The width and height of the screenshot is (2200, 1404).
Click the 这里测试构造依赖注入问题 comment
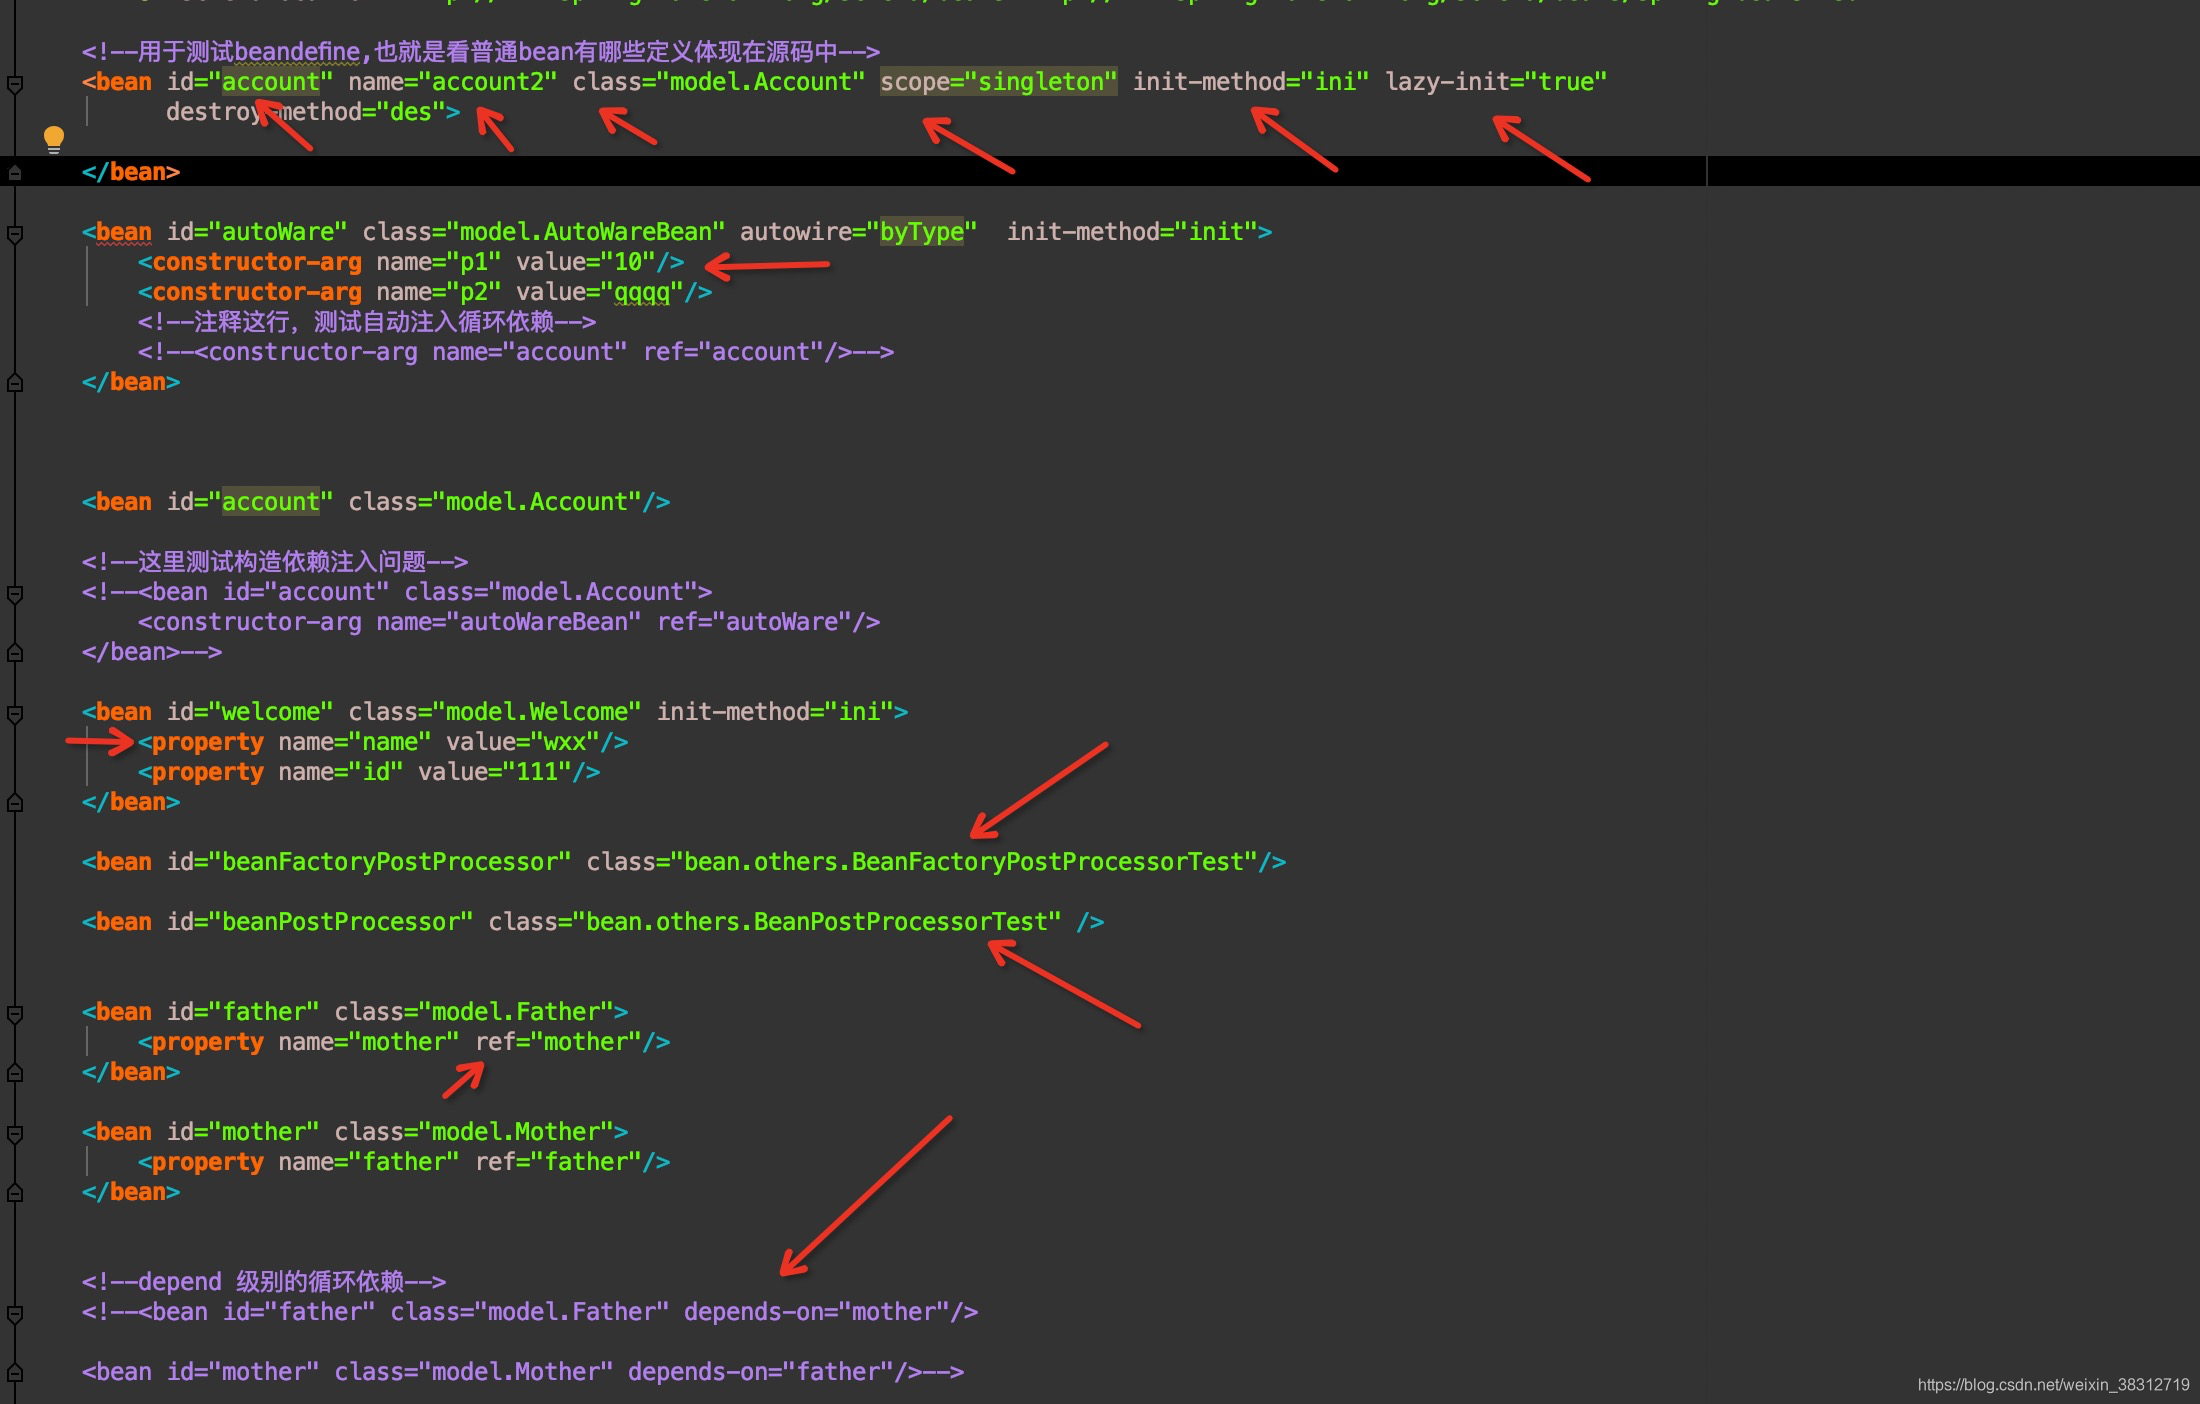pyautogui.click(x=275, y=562)
